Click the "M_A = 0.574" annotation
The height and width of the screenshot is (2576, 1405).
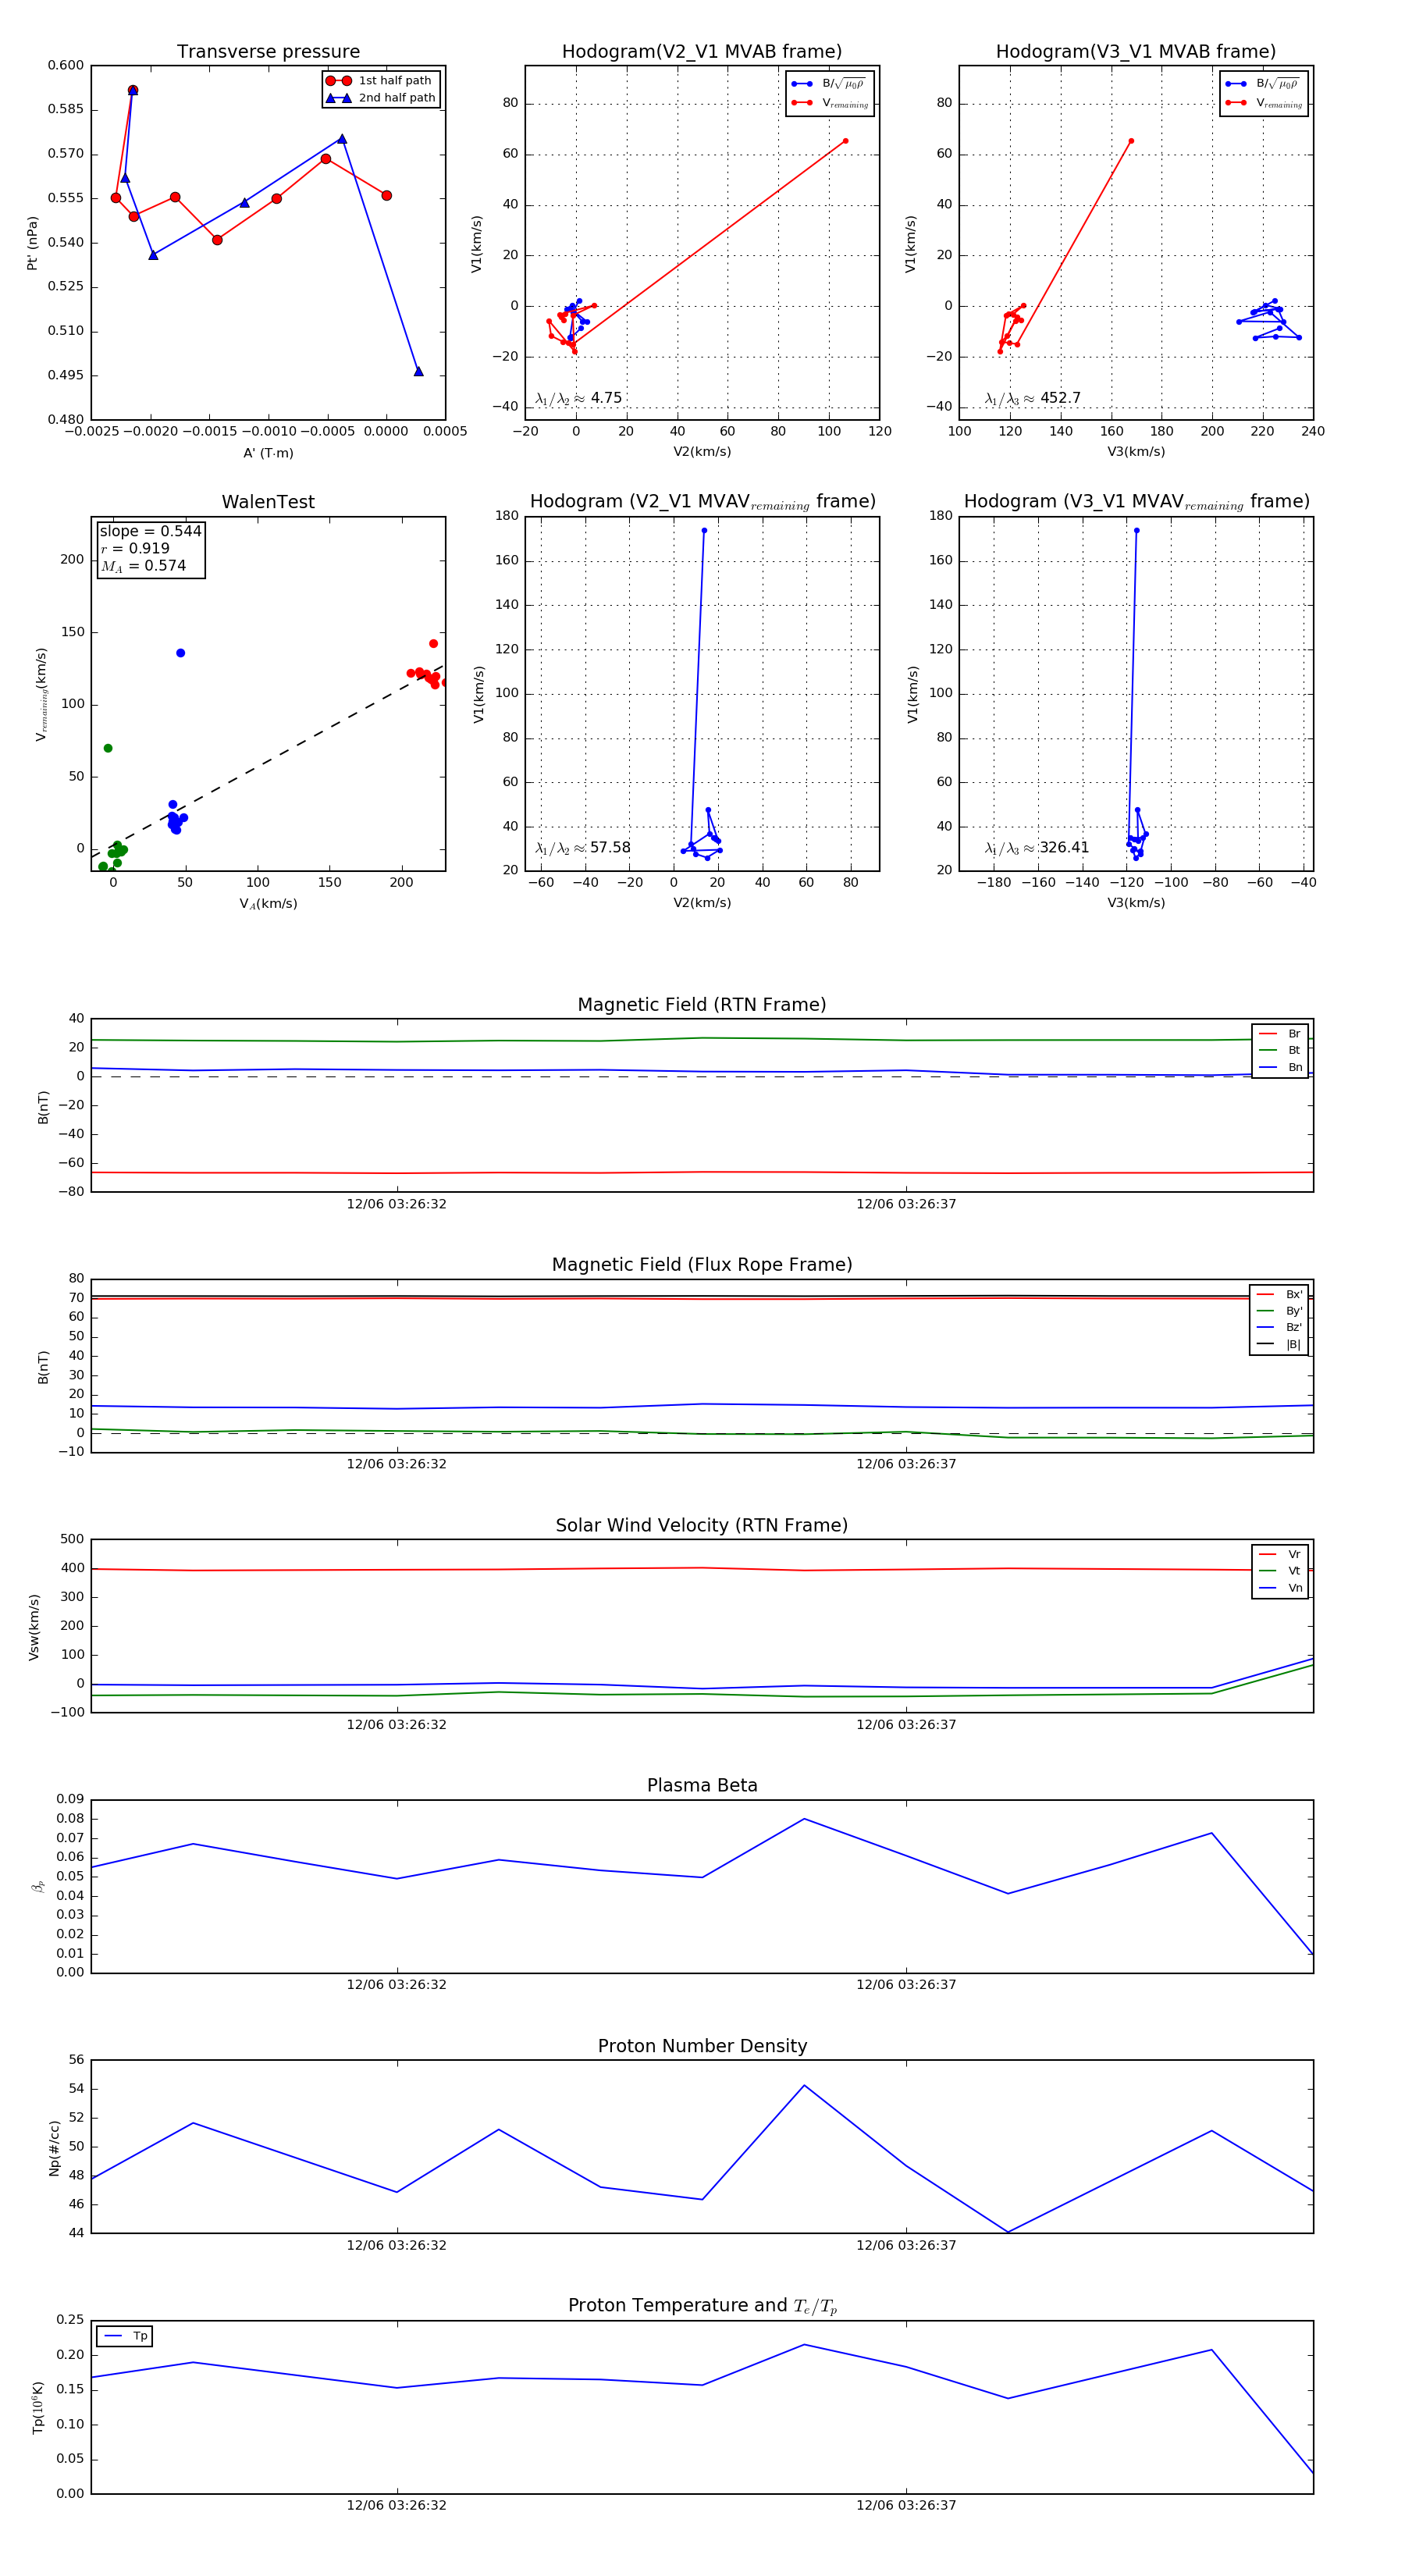[143, 566]
